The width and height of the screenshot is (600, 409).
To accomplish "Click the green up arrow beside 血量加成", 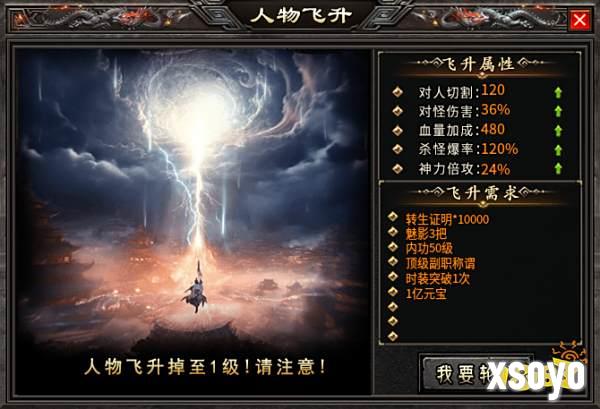I will point(558,130).
